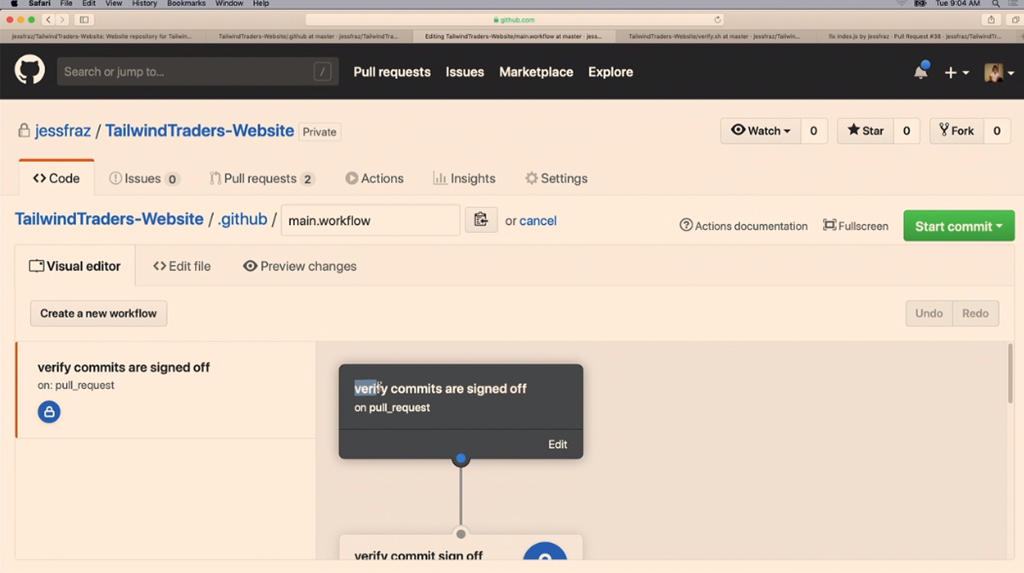This screenshot has height=573, width=1024.
Task: Edit the main.workflow filename field
Action: 370,220
